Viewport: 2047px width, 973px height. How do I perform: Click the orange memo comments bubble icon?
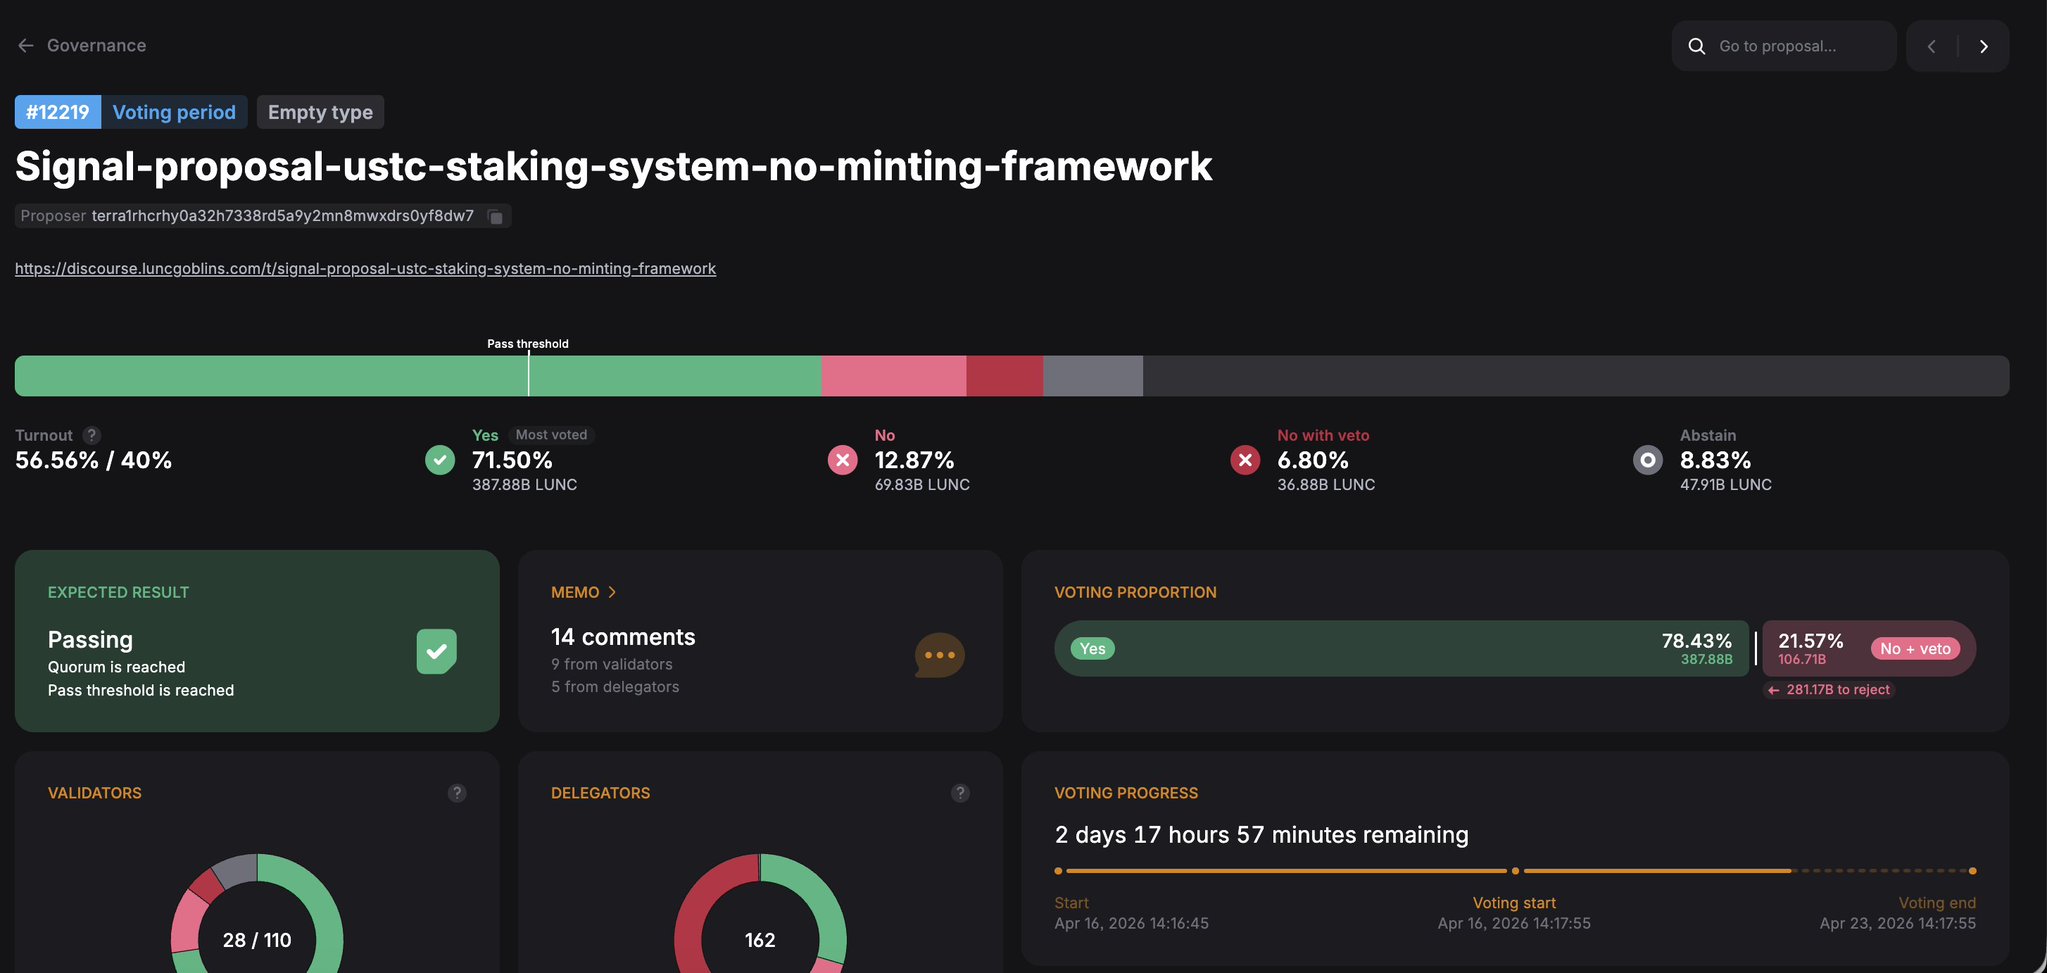pyautogui.click(x=939, y=655)
